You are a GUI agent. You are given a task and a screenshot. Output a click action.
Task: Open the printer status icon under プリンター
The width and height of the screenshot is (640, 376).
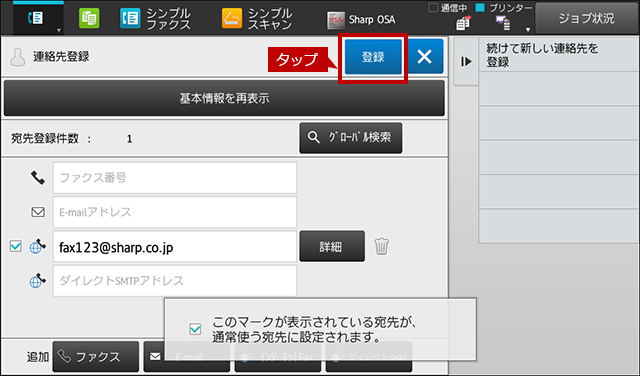[x=502, y=23]
